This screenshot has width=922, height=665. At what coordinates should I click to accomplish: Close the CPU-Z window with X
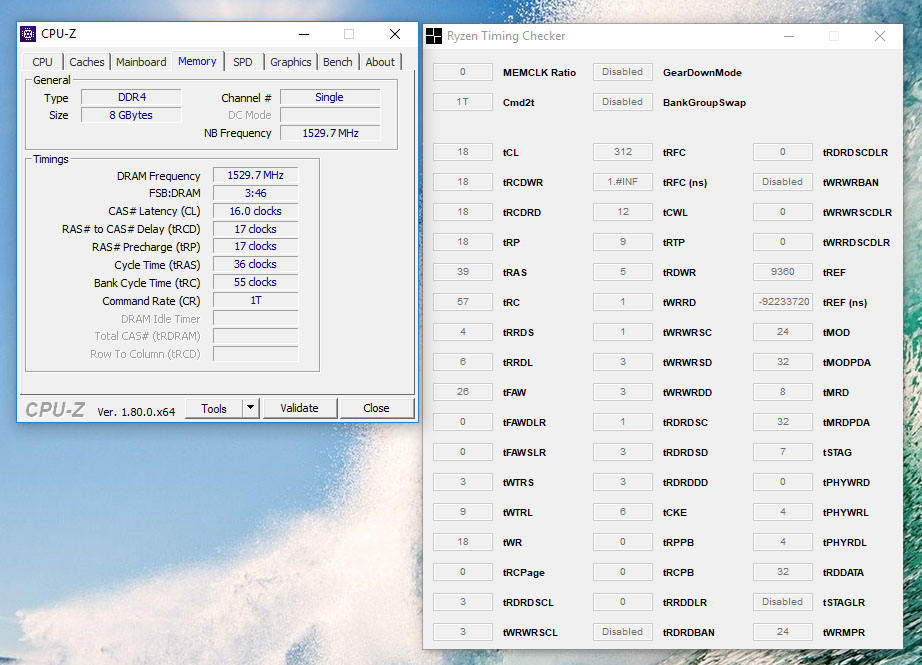395,34
